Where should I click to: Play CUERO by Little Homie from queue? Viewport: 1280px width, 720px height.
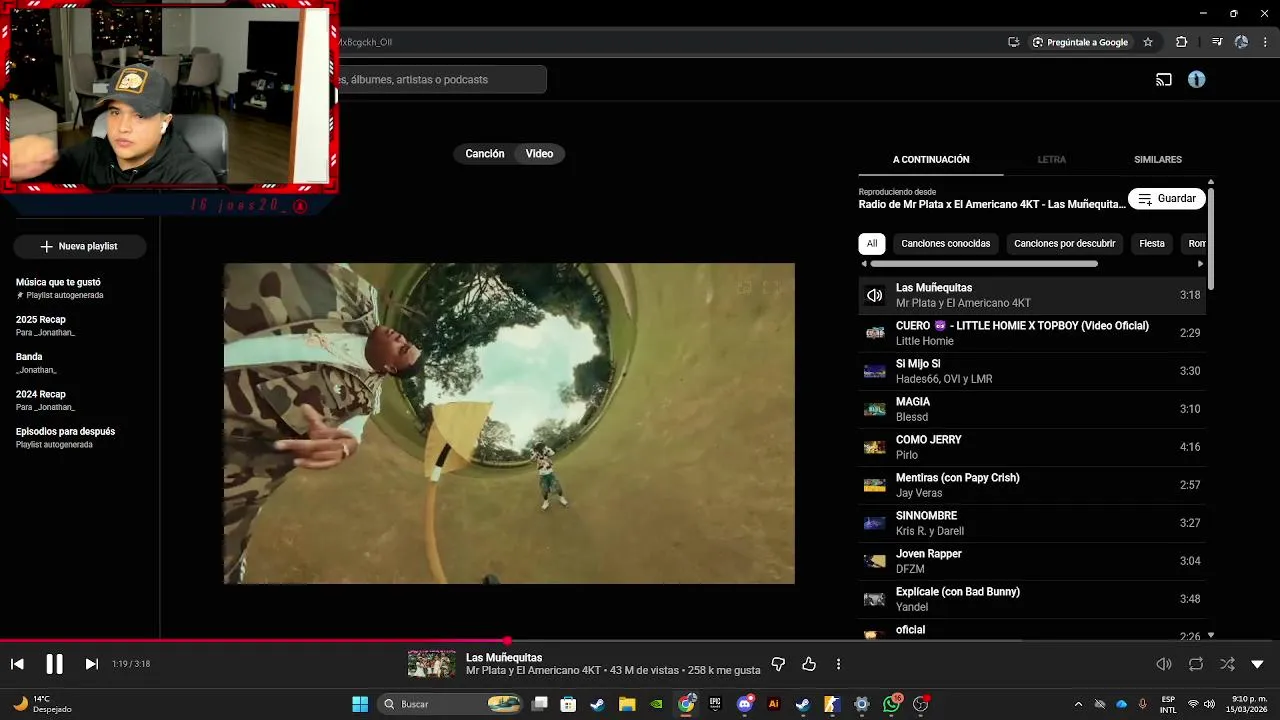pyautogui.click(x=1032, y=333)
